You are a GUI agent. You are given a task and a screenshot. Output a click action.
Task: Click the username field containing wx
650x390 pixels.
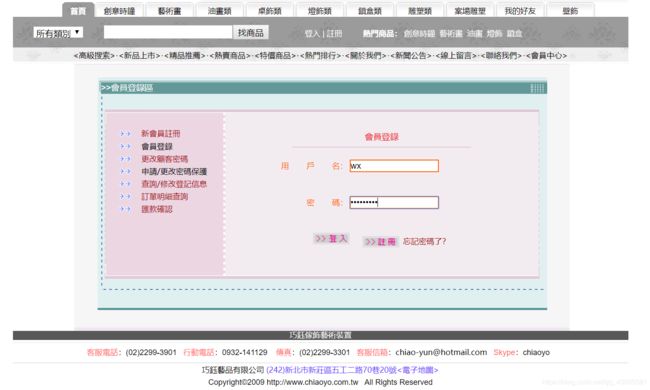(394, 166)
